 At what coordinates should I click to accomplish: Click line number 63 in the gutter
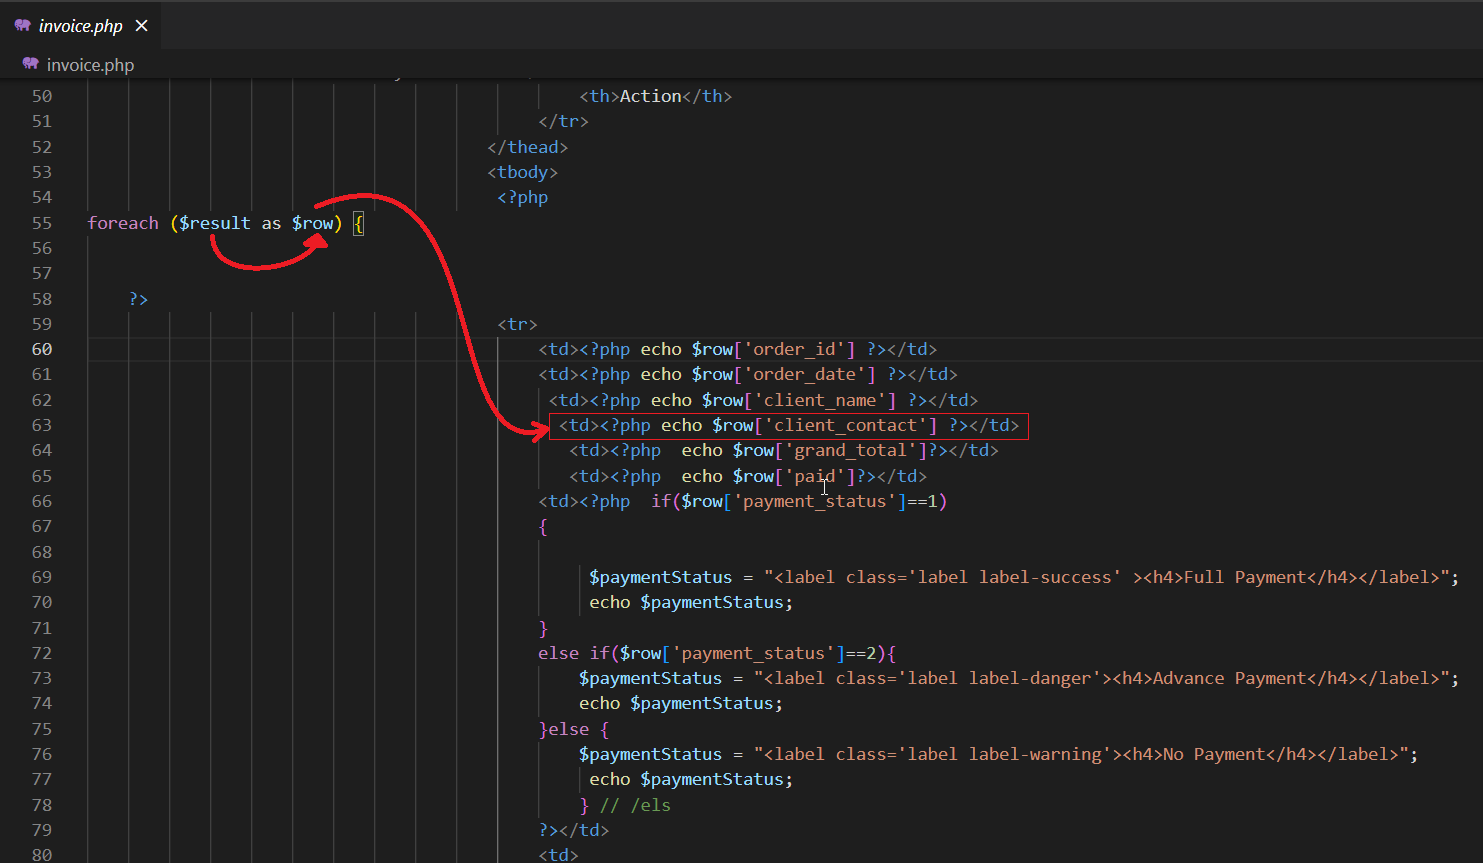pos(41,425)
